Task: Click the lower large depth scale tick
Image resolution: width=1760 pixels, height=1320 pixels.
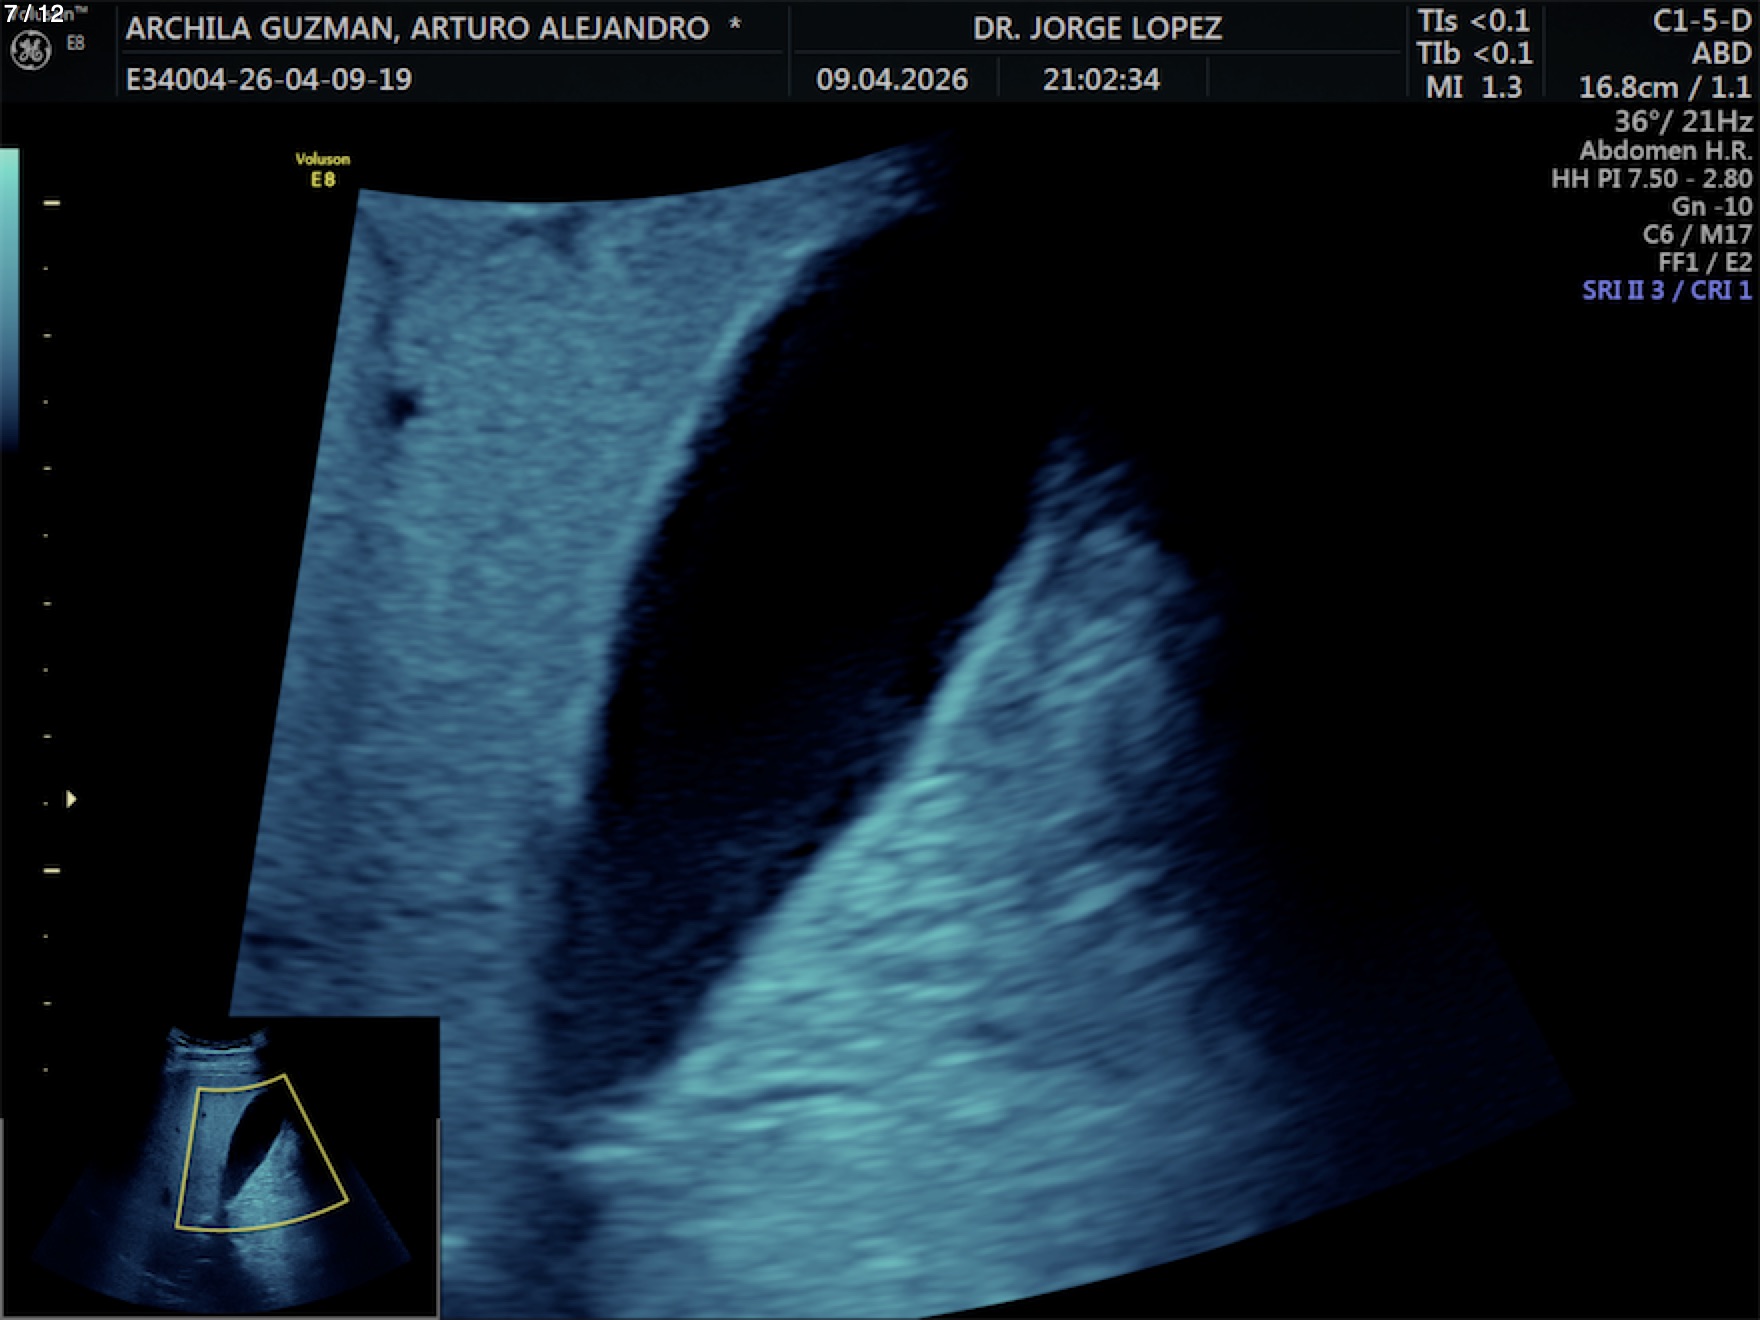Action: (x=52, y=871)
